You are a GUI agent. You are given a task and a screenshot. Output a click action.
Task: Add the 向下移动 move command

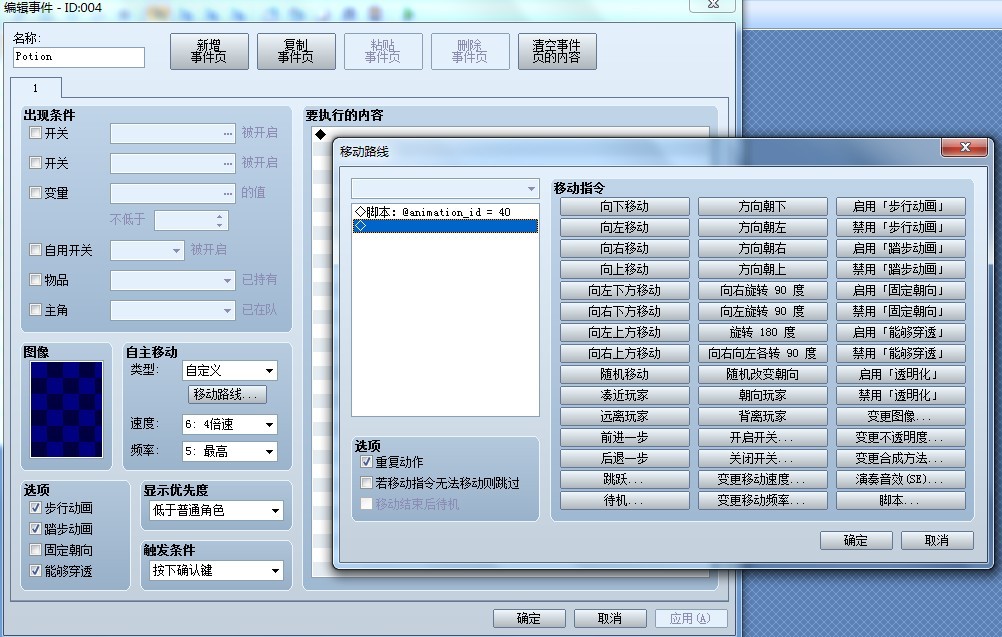click(x=625, y=206)
